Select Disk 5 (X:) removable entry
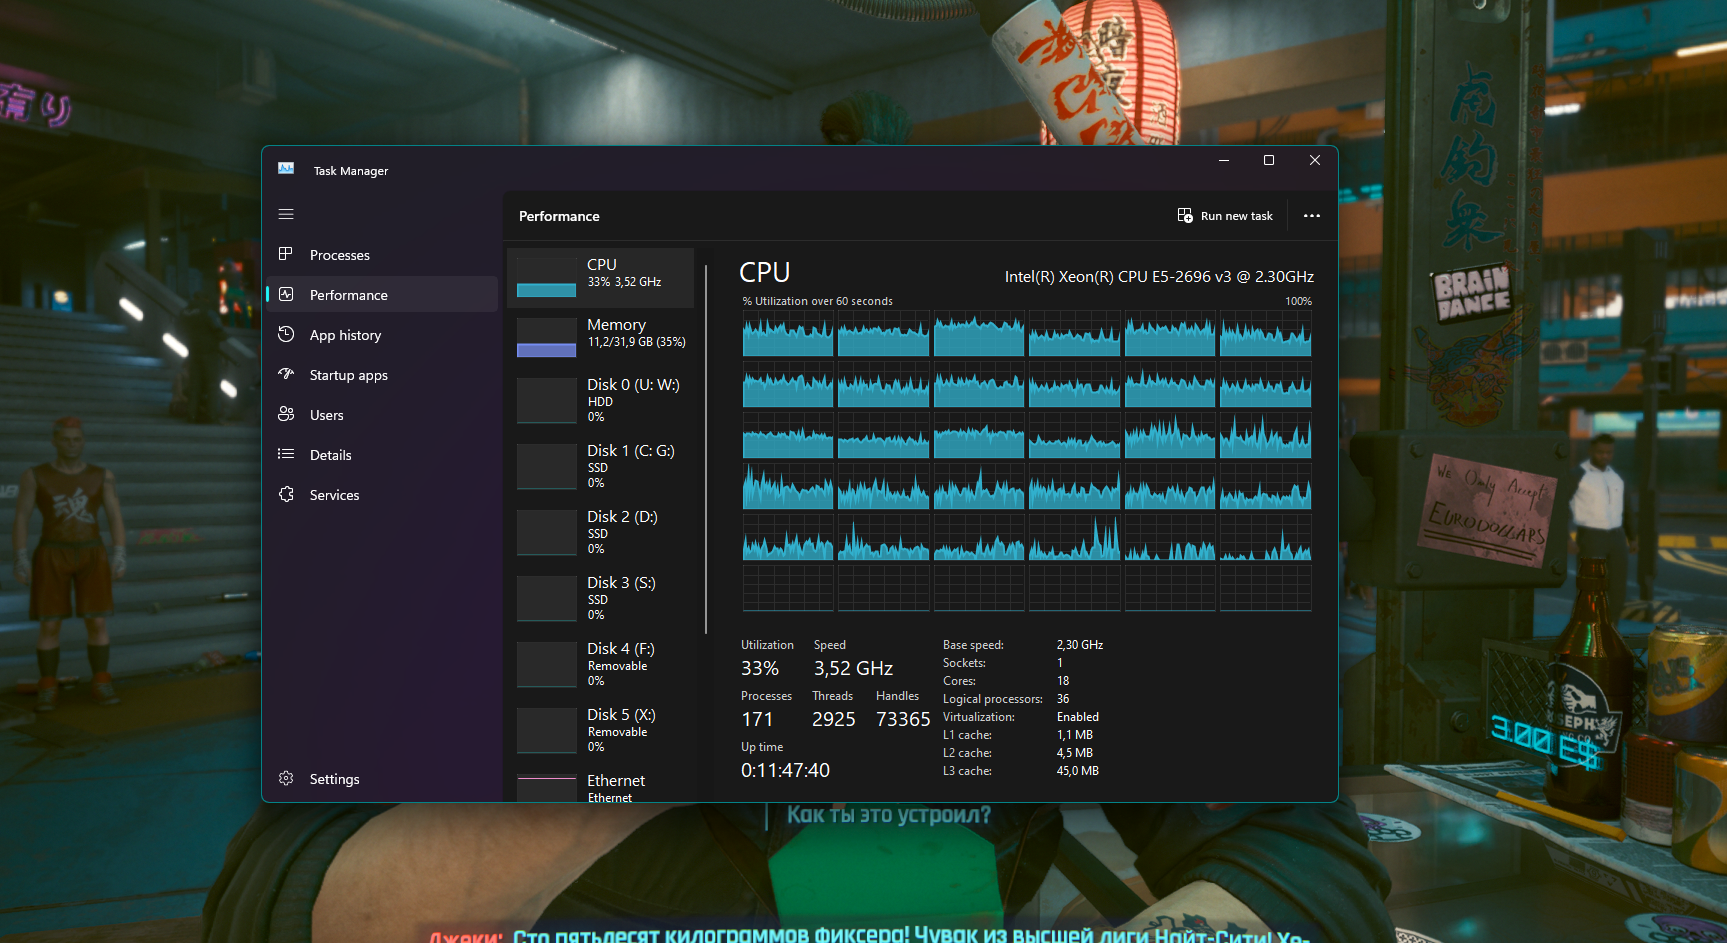Viewport: 1727px width, 943px height. [x=601, y=730]
